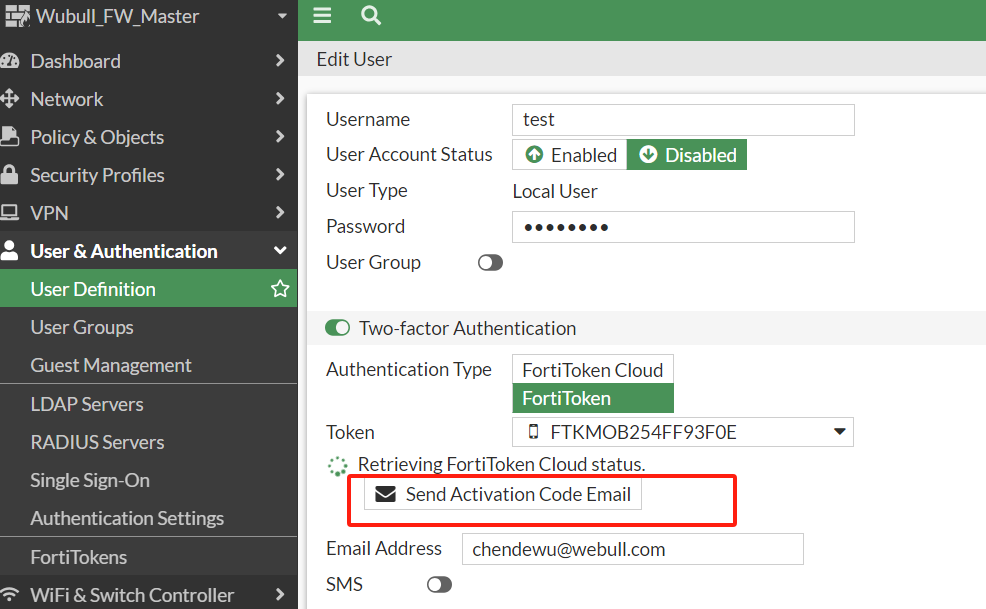986x609 pixels.
Task: Expand the Security Profiles chevron
Action: pyautogui.click(x=280, y=174)
